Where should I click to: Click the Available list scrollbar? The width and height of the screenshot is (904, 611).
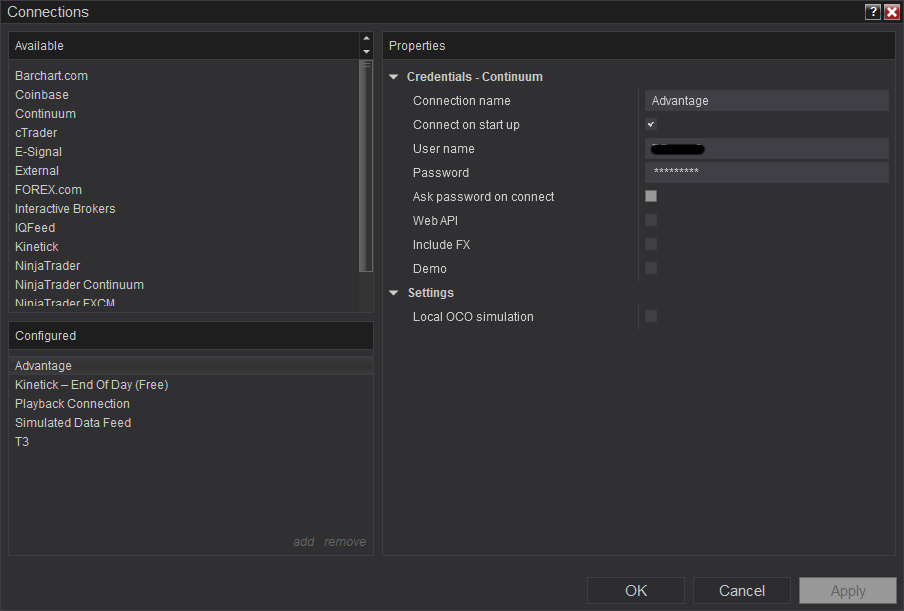tap(366, 165)
